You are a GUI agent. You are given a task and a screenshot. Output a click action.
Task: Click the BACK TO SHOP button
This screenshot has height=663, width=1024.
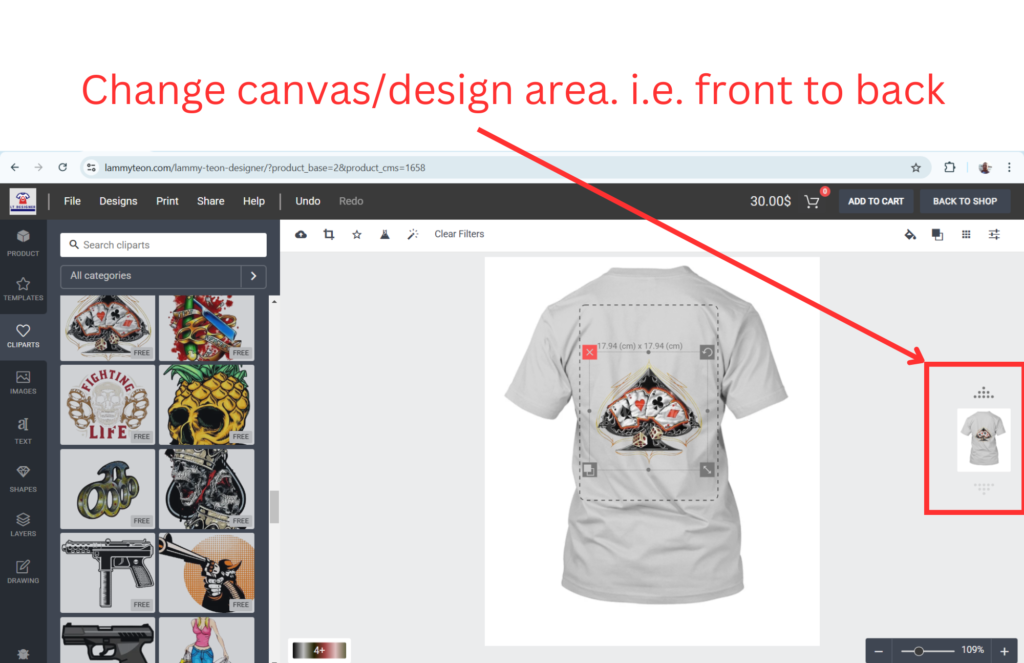point(965,201)
